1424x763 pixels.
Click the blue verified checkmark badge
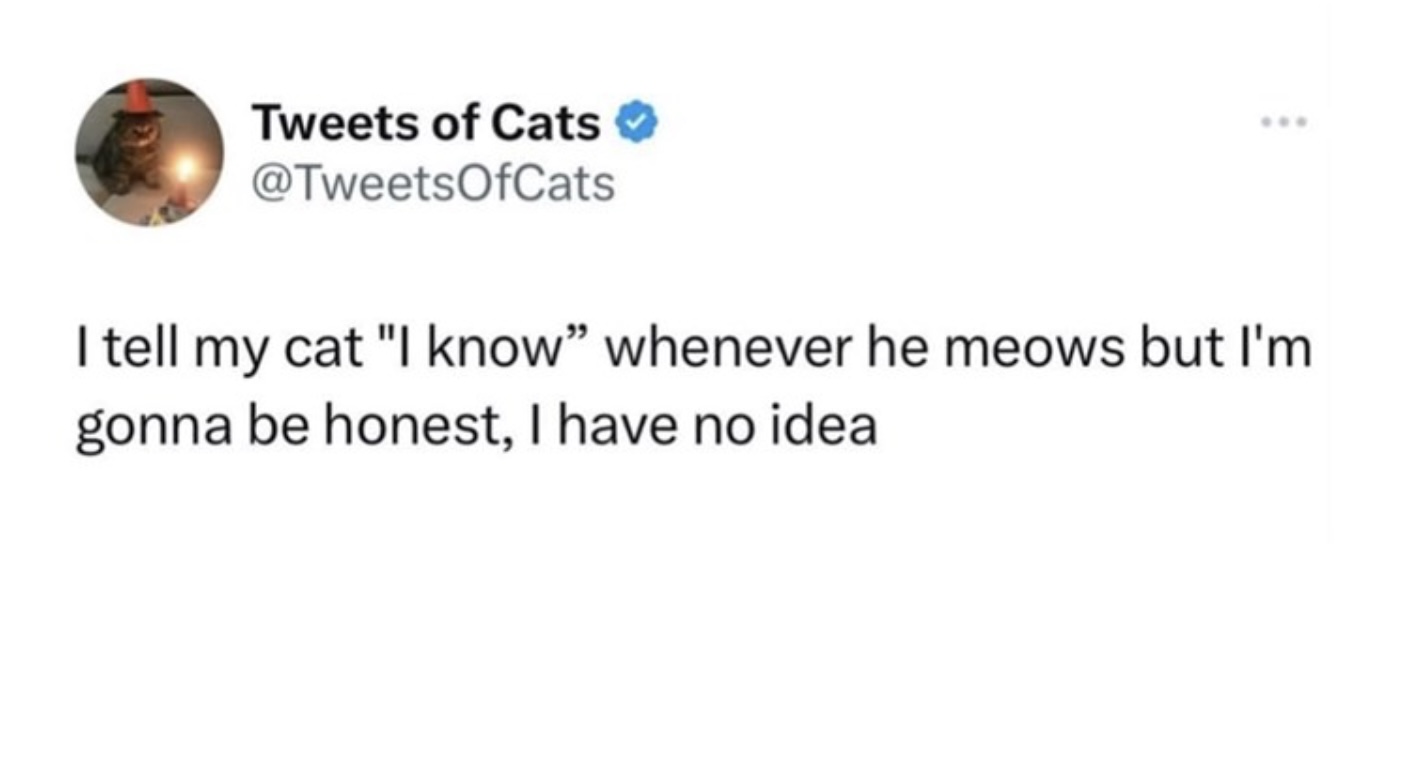pos(636,124)
